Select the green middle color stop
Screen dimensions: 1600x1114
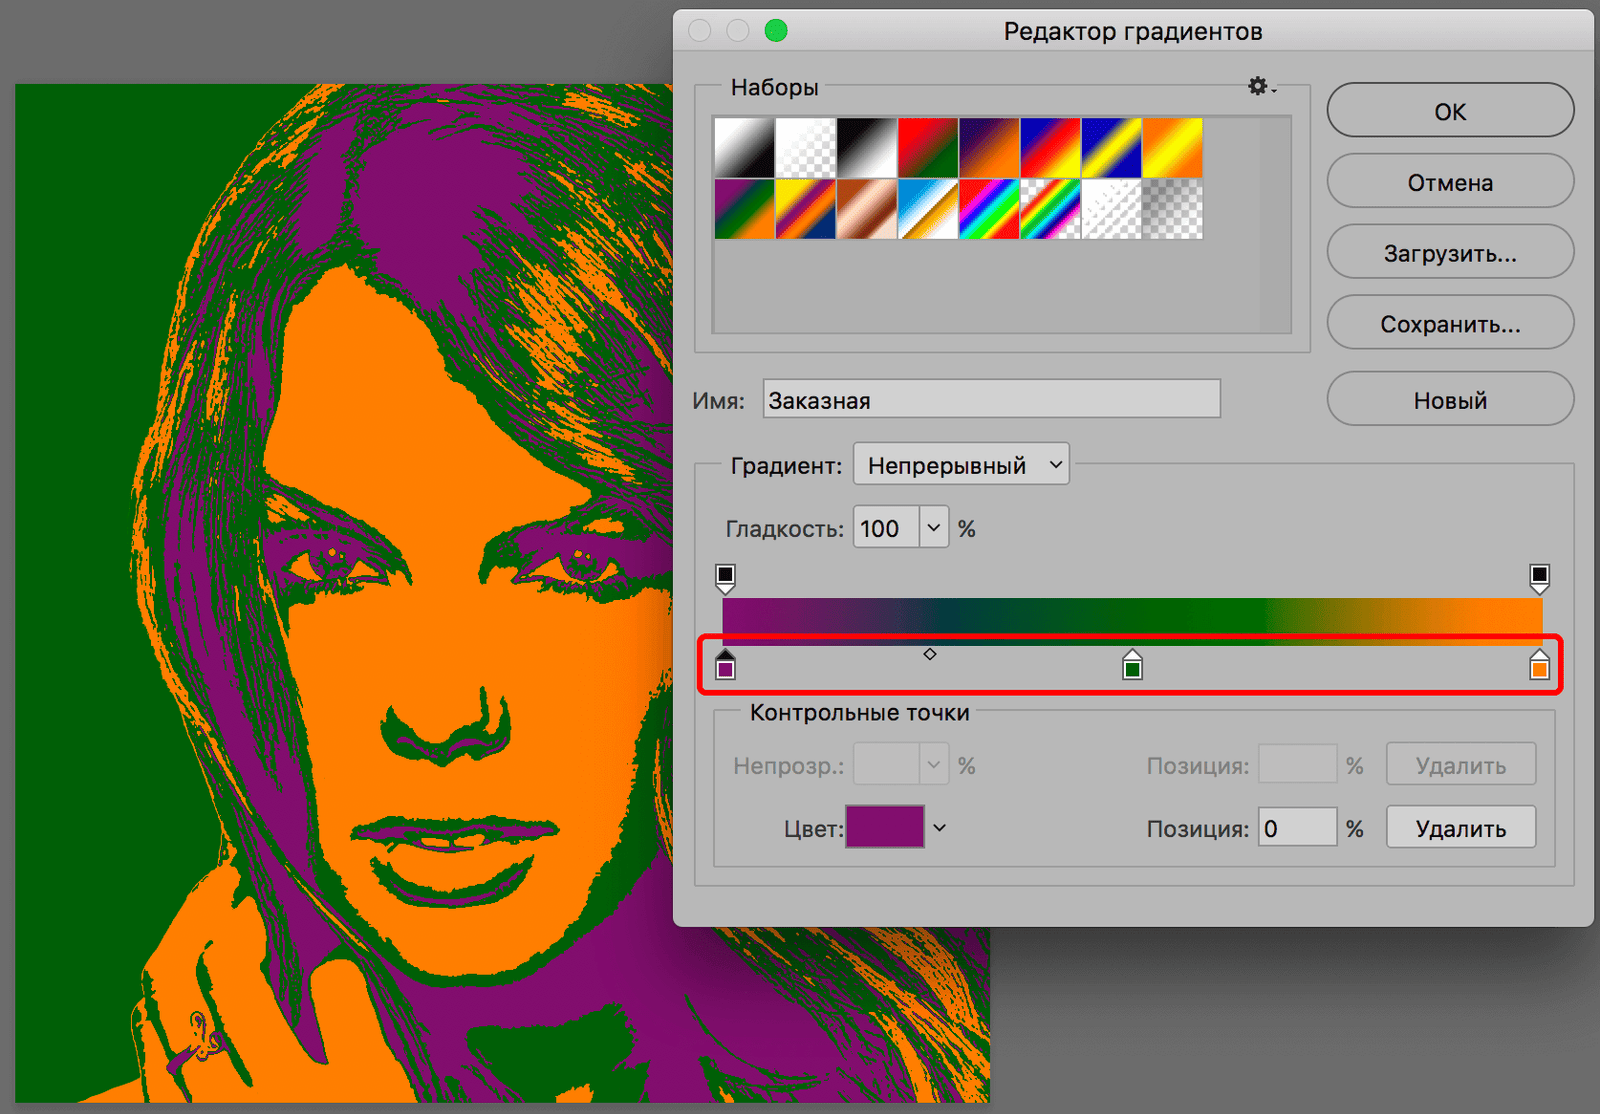1132,666
